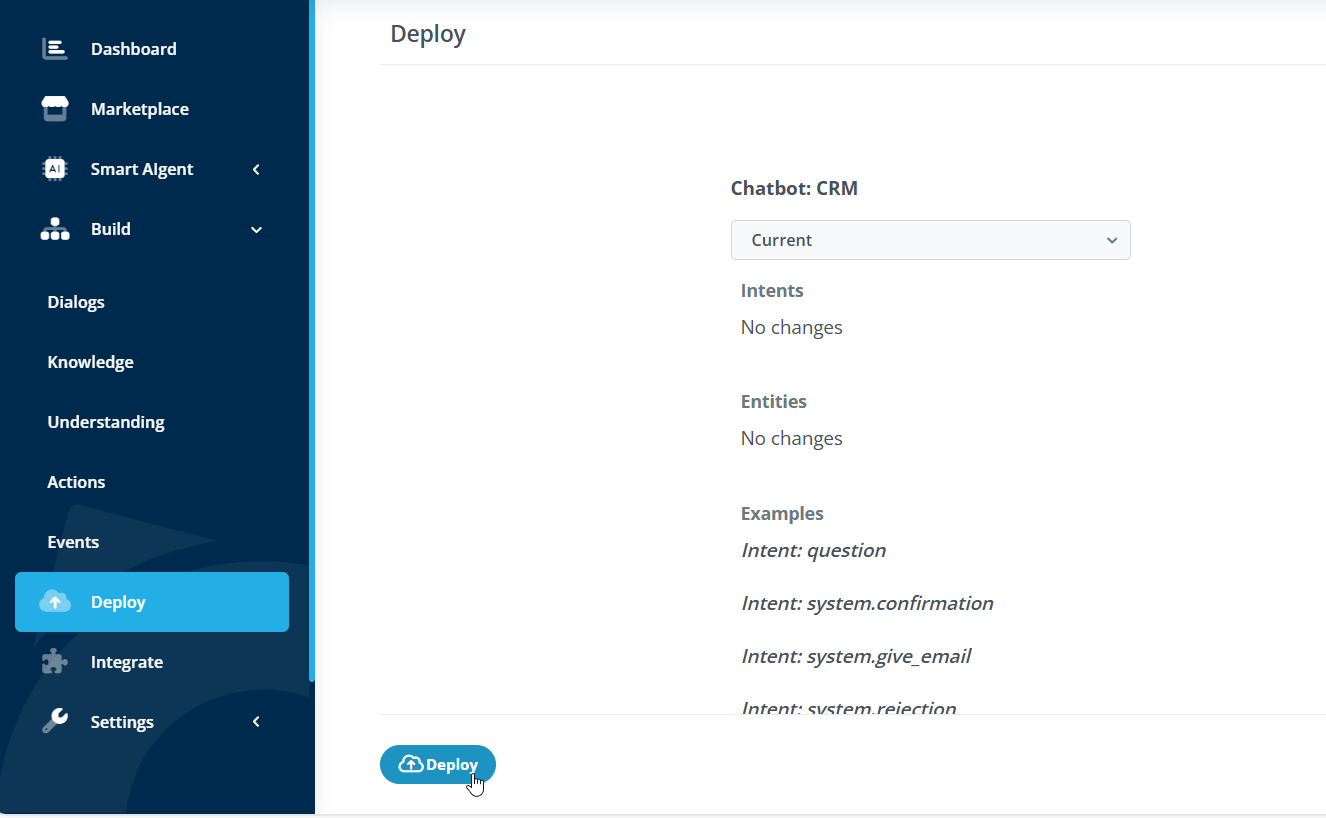Select the Smart AIgent menu label
Screen dimensions: 1326x818
[x=142, y=169]
